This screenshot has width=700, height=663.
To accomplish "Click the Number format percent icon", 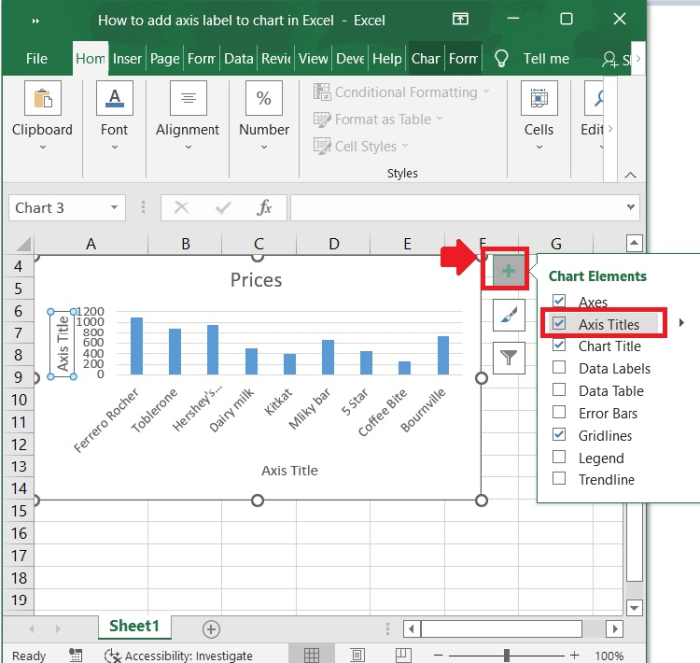I will 264,99.
